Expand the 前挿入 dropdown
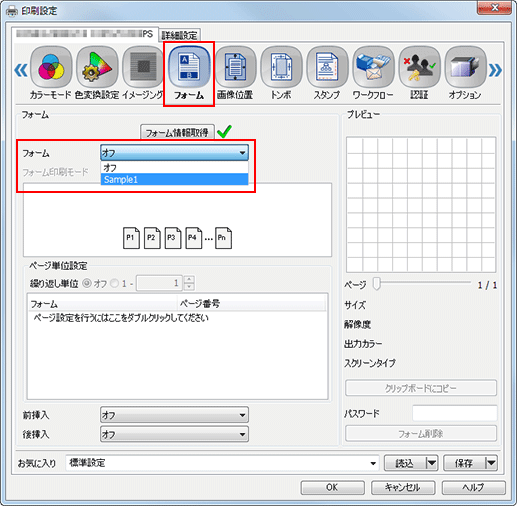 [x=174, y=415]
